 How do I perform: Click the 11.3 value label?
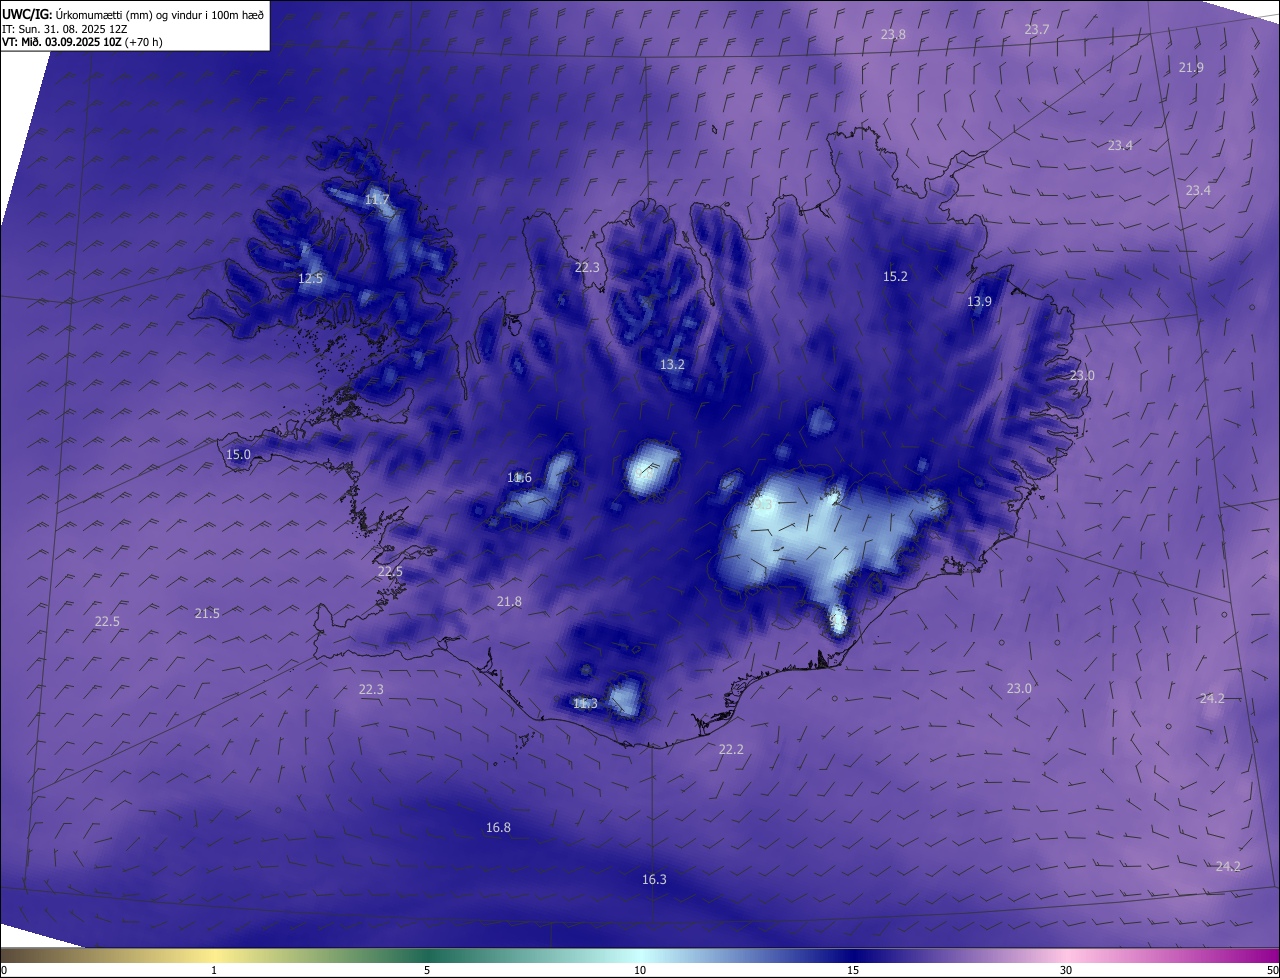tap(585, 704)
